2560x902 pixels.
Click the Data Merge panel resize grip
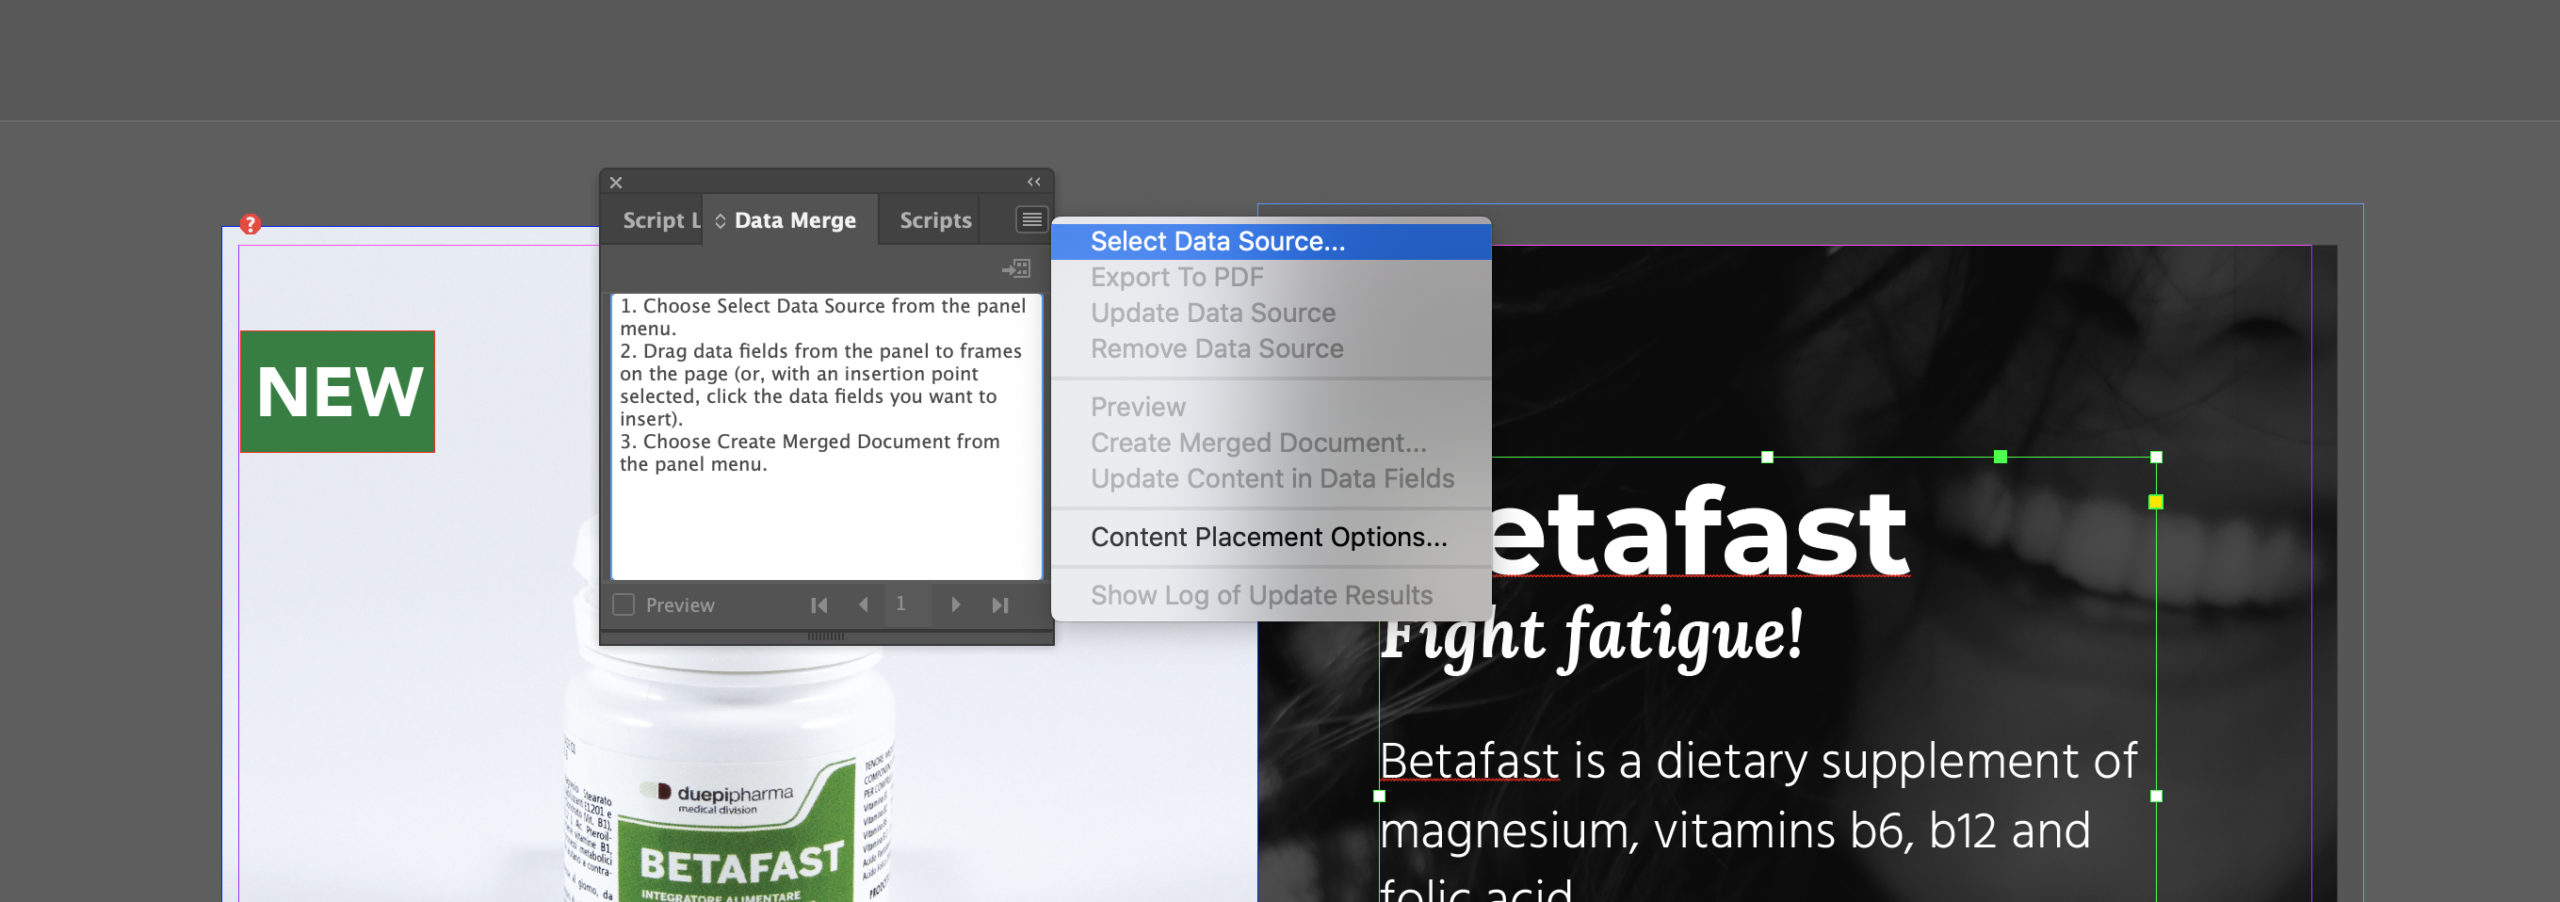pyautogui.click(x=826, y=636)
